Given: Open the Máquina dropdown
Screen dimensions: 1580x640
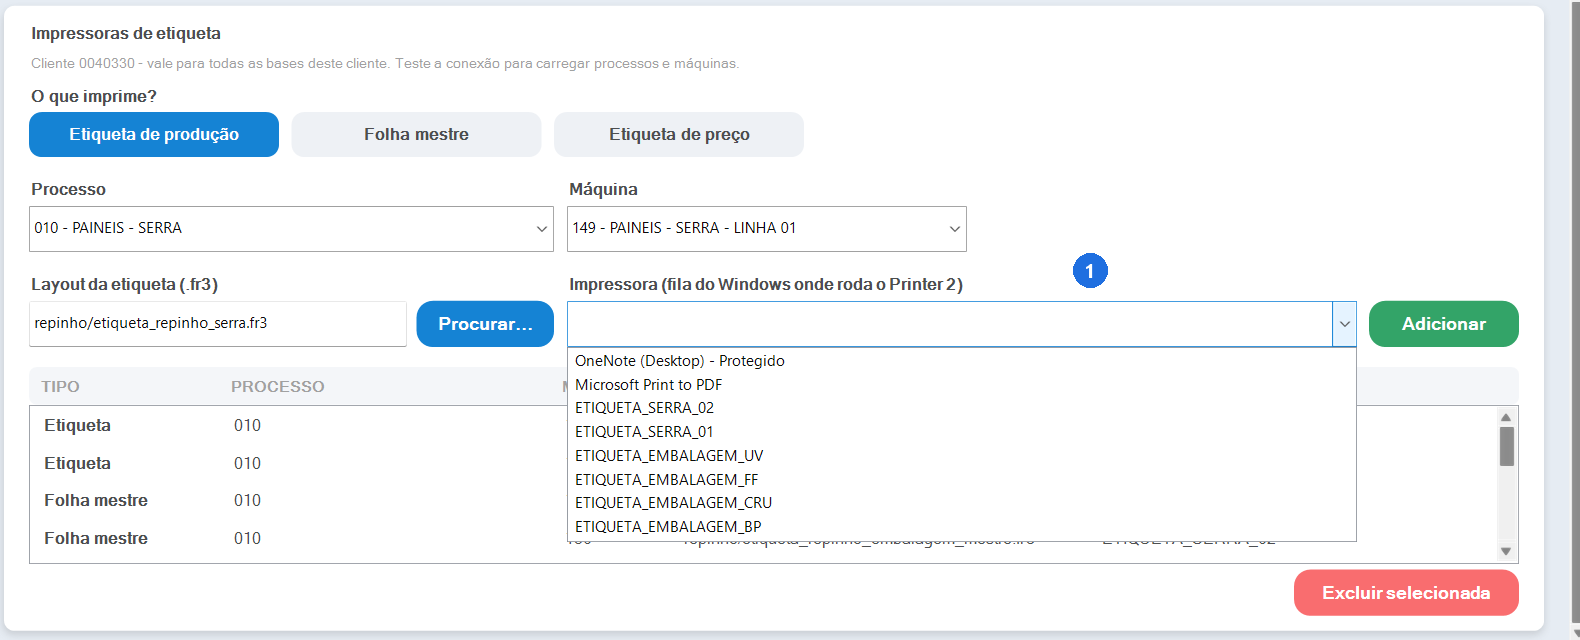Looking at the screenshot, I should tap(767, 228).
